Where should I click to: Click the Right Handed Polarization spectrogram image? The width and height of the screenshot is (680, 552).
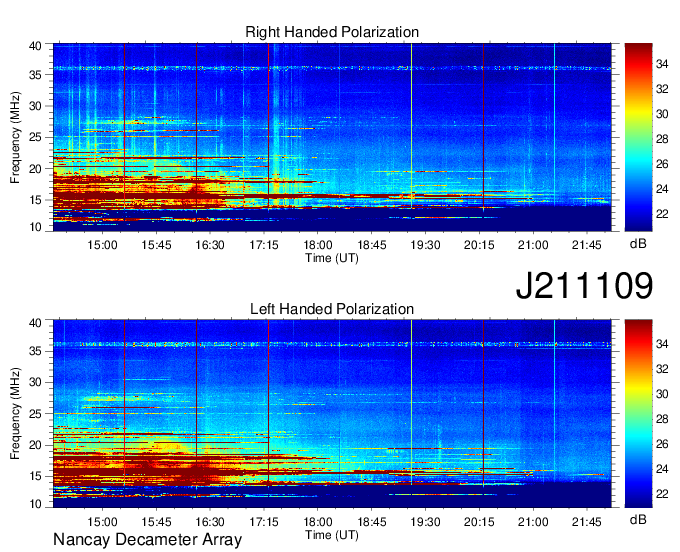[332, 137]
